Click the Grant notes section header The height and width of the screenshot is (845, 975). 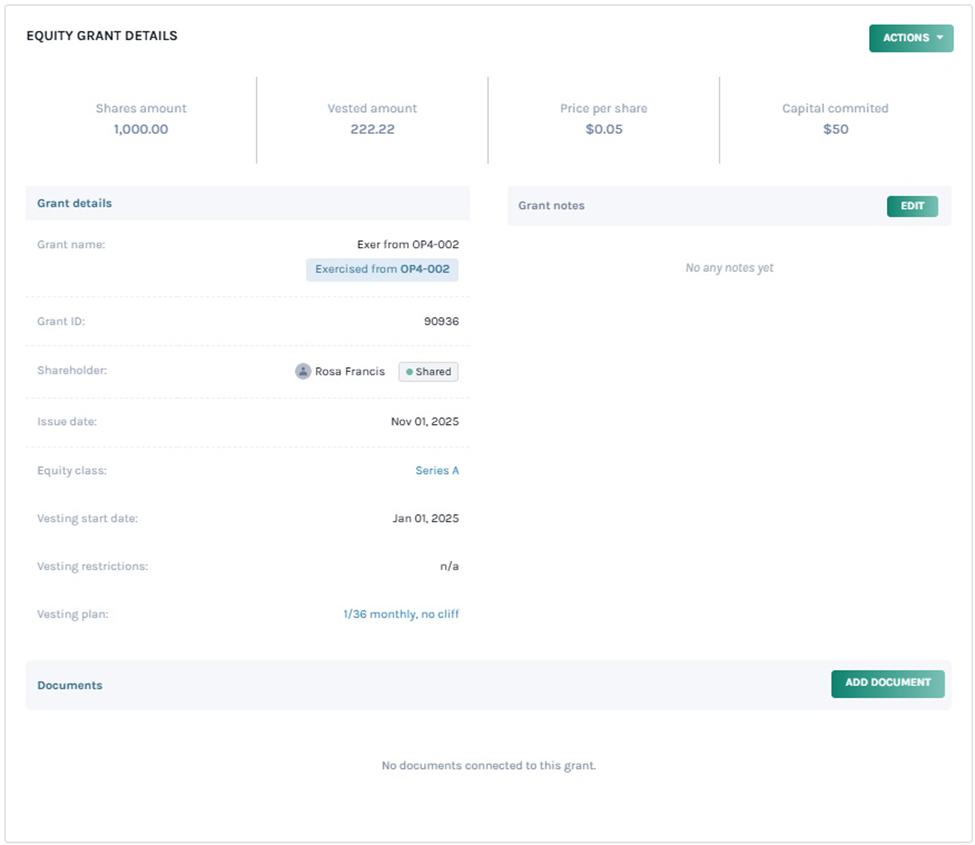(x=551, y=206)
